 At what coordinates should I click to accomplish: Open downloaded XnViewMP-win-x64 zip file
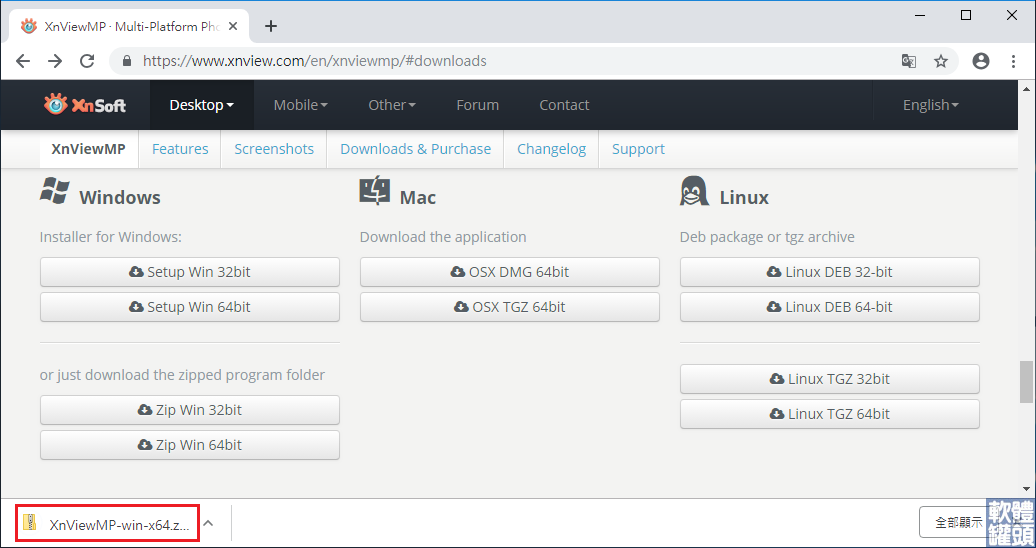pyautogui.click(x=107, y=524)
